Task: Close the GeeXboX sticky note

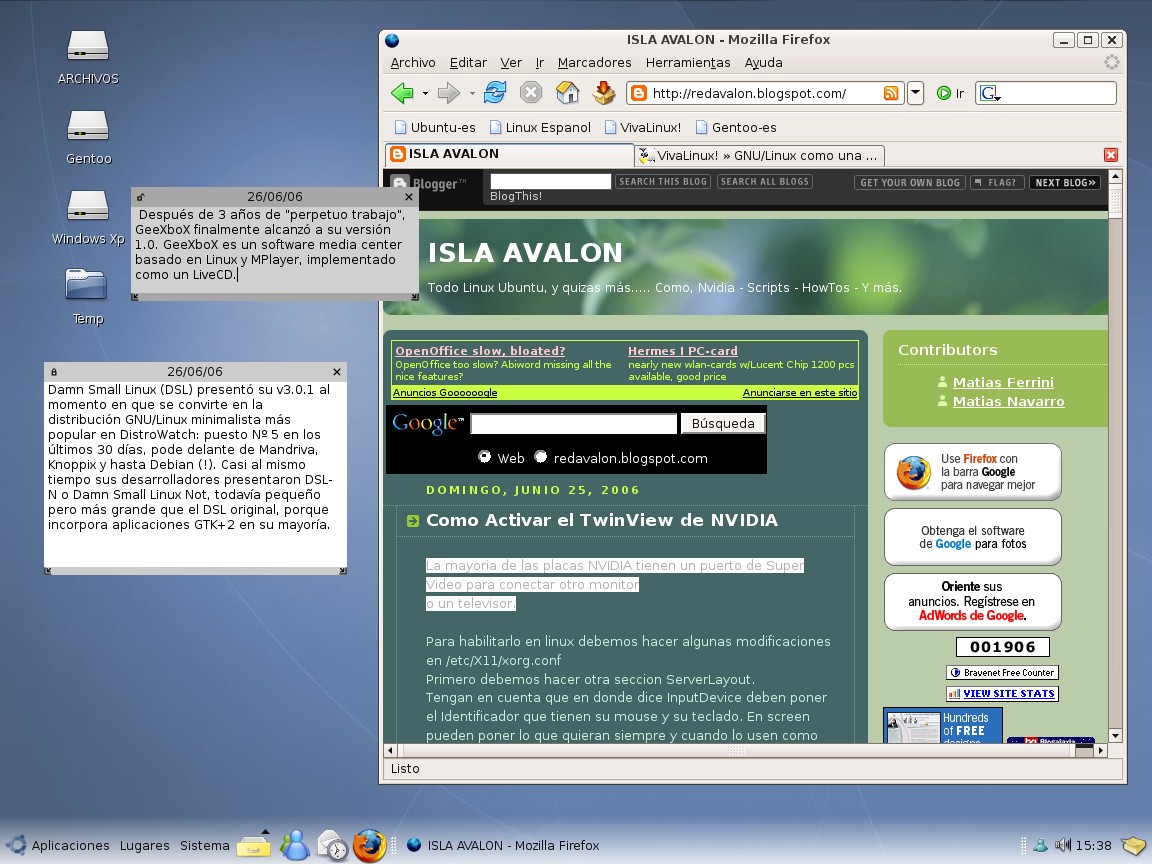Action: [409, 197]
